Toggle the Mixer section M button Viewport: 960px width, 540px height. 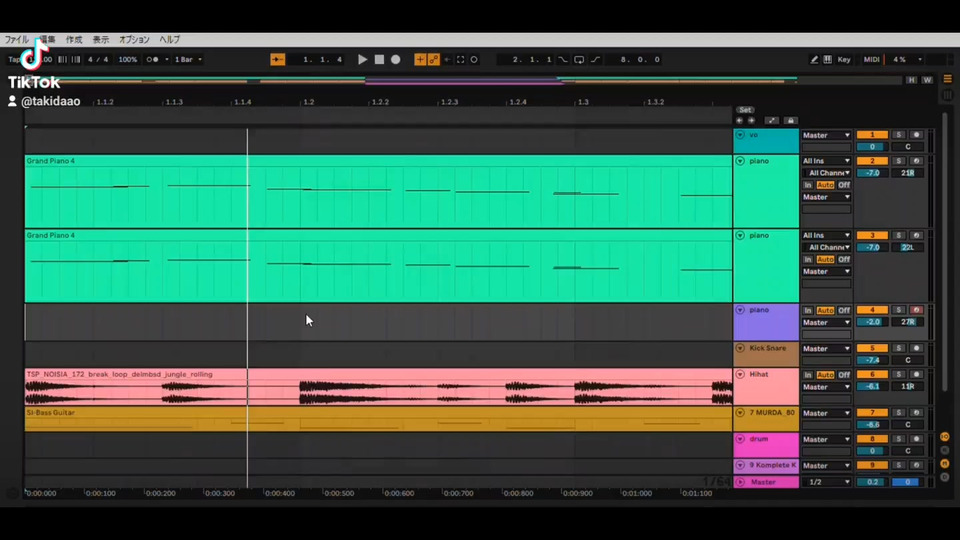[945, 463]
